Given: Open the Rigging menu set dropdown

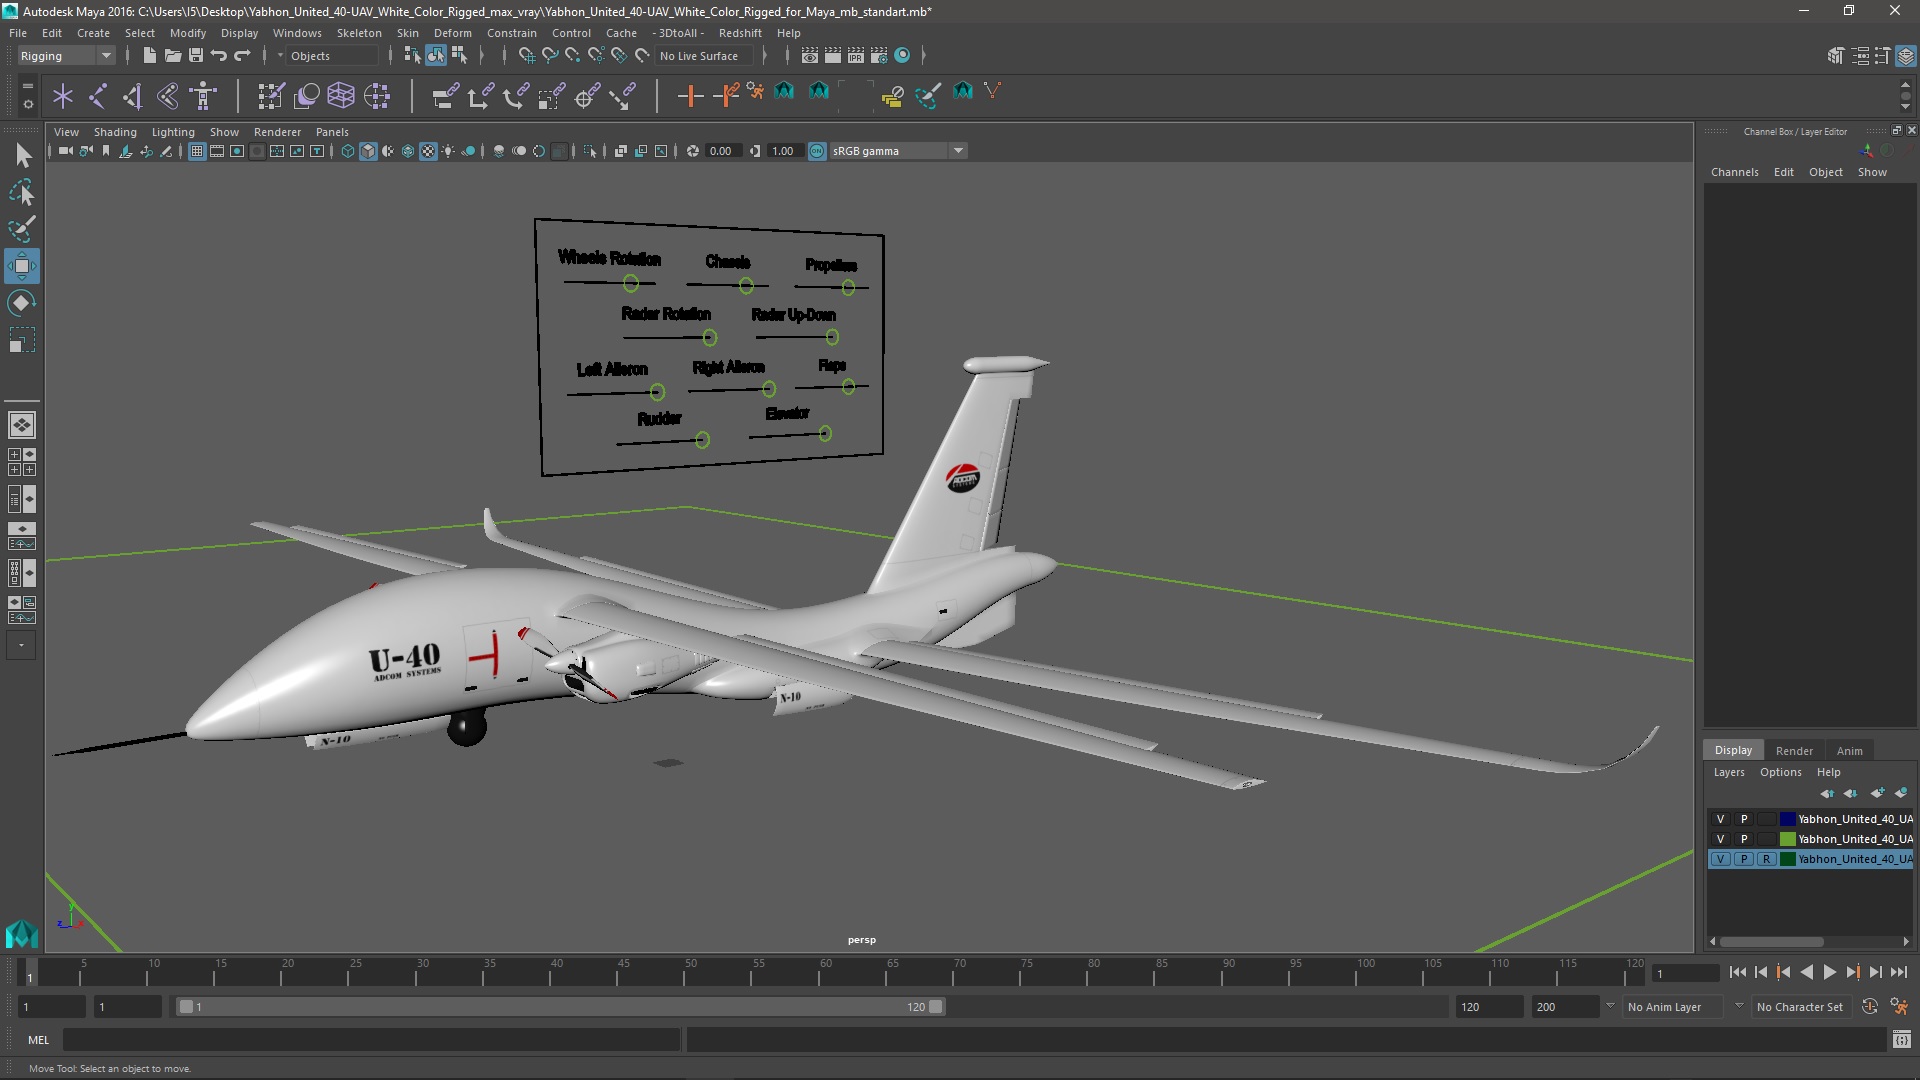Looking at the screenshot, I should click(x=66, y=56).
